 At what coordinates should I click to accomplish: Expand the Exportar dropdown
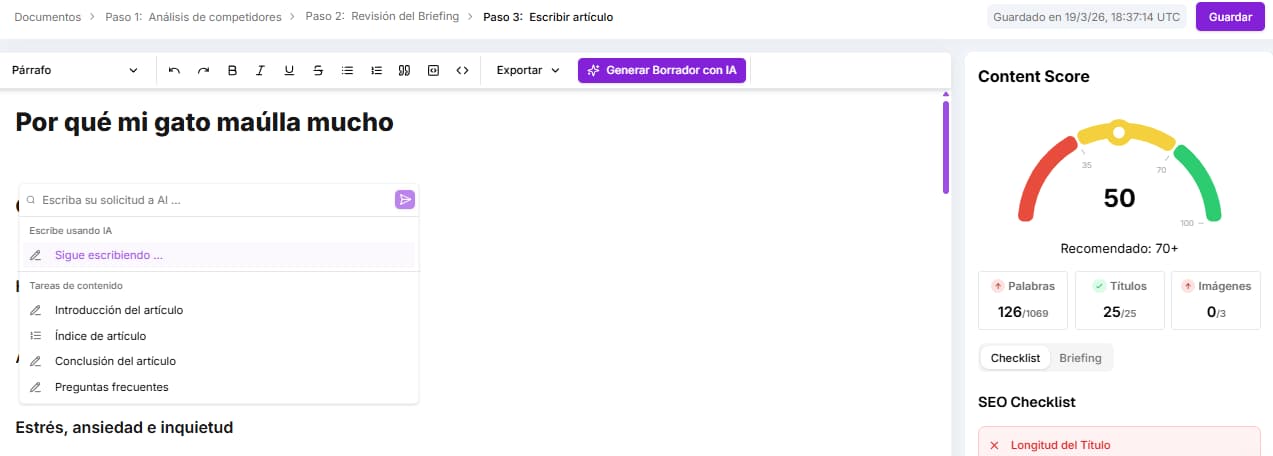528,71
